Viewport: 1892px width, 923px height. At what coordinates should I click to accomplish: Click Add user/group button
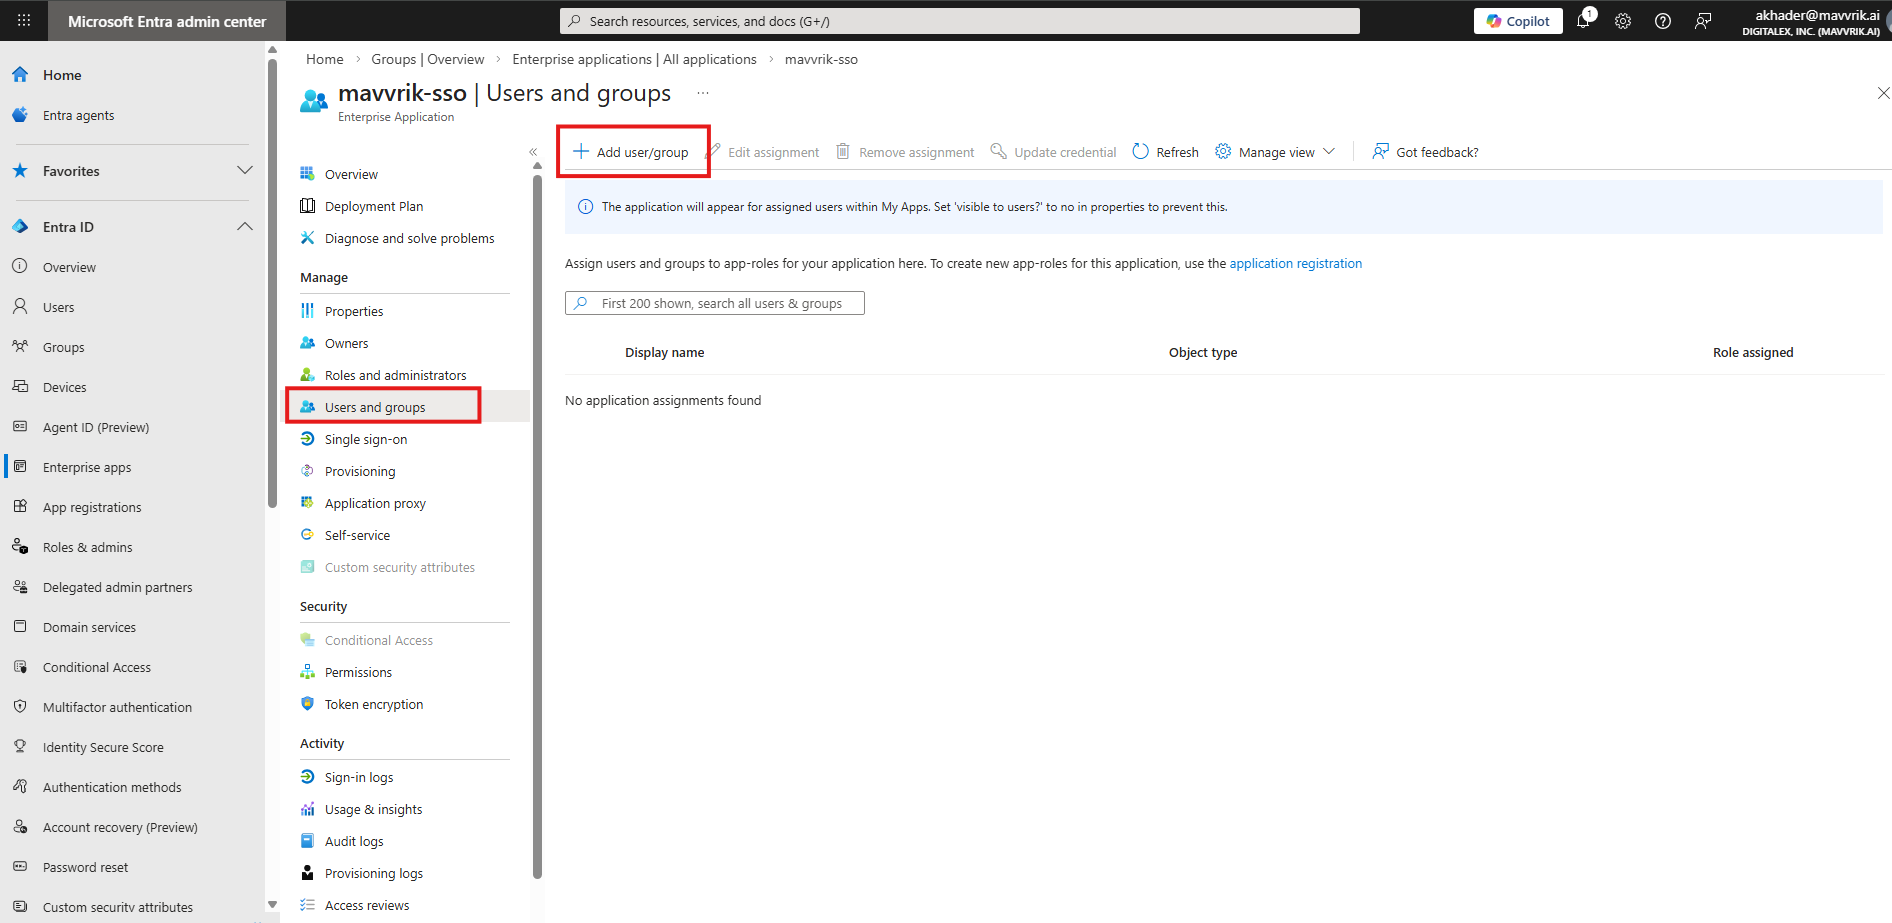click(x=631, y=152)
